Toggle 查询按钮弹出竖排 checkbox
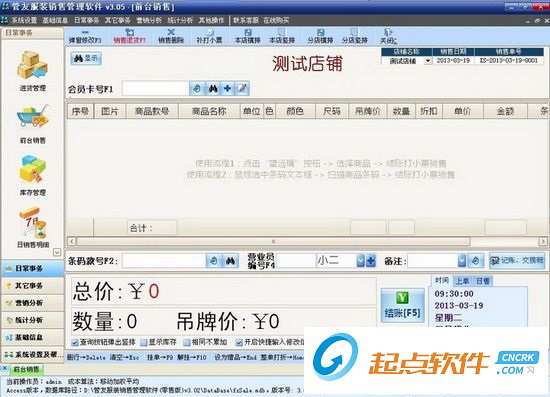Screen dimensions: 550x397 [x=75, y=343]
